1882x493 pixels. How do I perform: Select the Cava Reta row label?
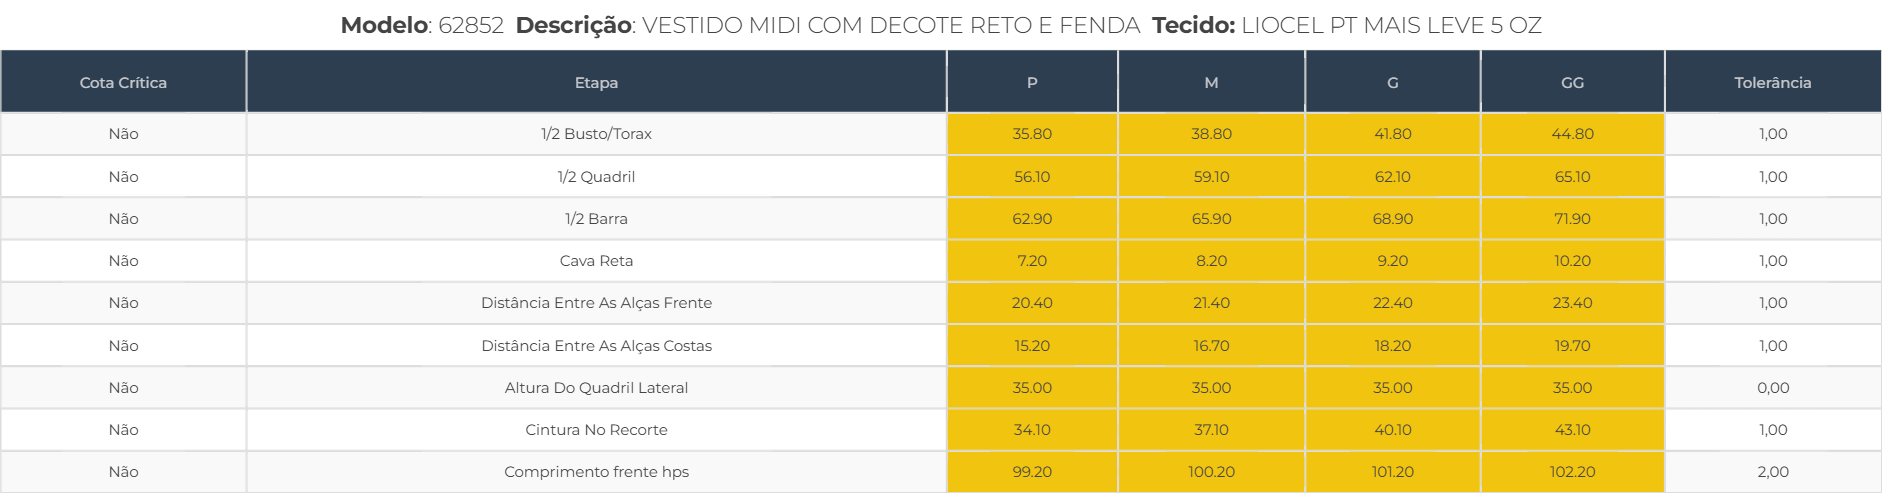tap(596, 261)
